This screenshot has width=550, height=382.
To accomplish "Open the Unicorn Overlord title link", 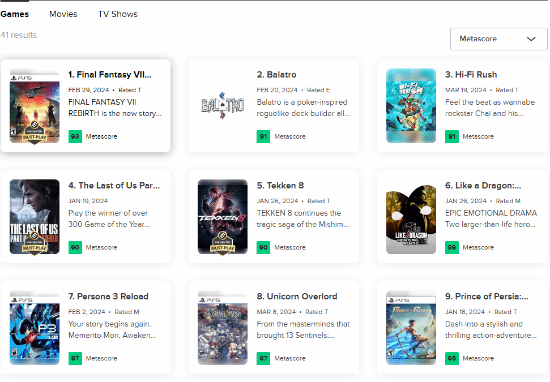I will point(297,296).
